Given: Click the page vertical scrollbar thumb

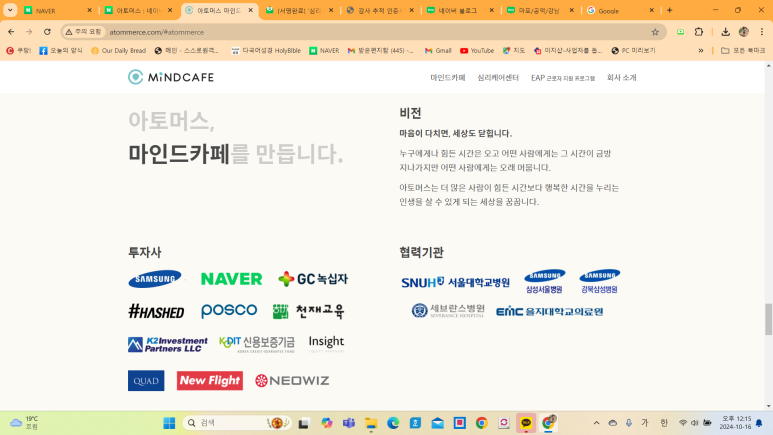Looking at the screenshot, I should (x=769, y=319).
